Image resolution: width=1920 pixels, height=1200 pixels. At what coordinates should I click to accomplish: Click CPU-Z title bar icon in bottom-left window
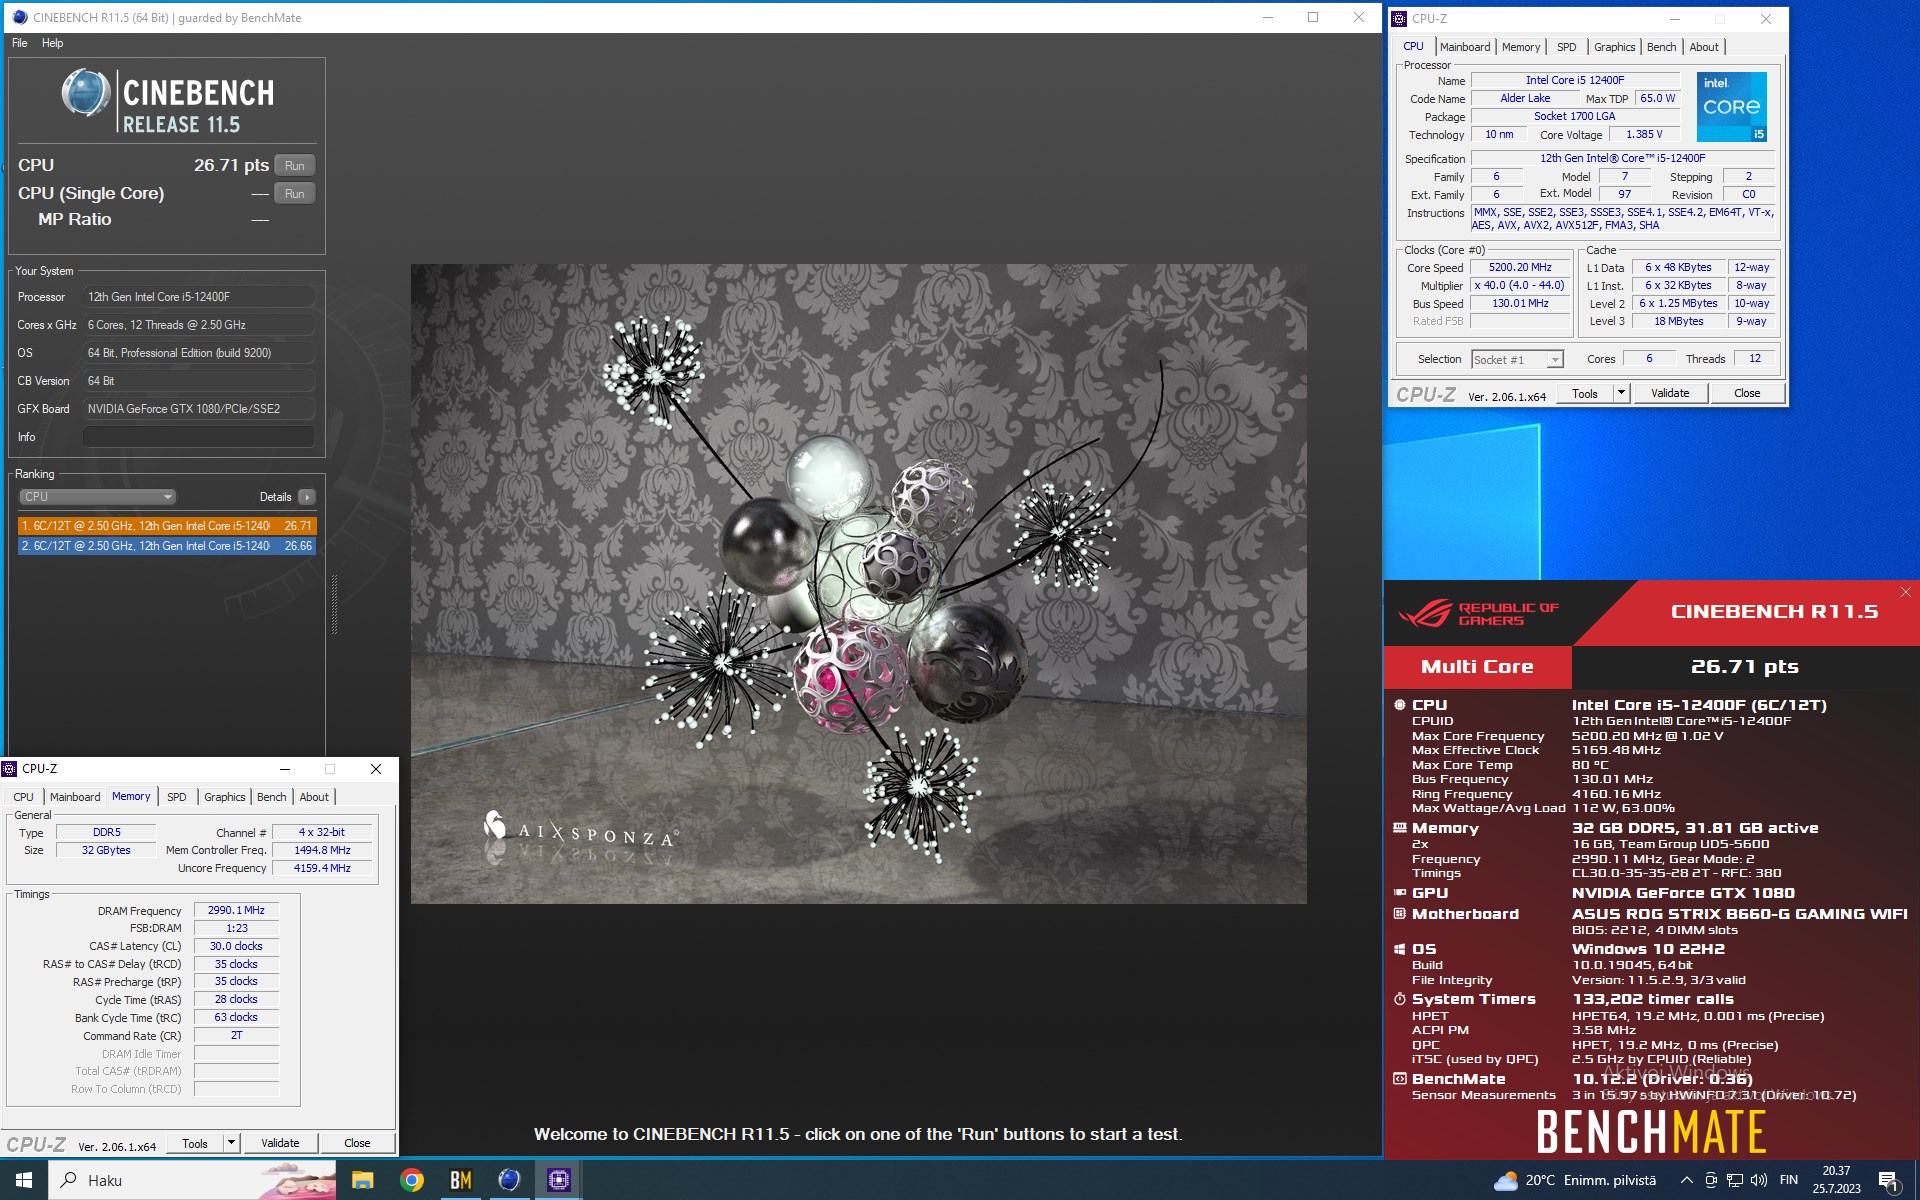(x=9, y=769)
